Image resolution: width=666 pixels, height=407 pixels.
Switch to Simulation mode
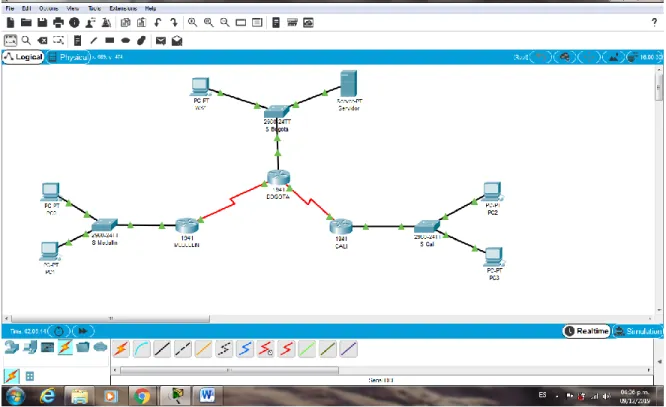tap(638, 331)
